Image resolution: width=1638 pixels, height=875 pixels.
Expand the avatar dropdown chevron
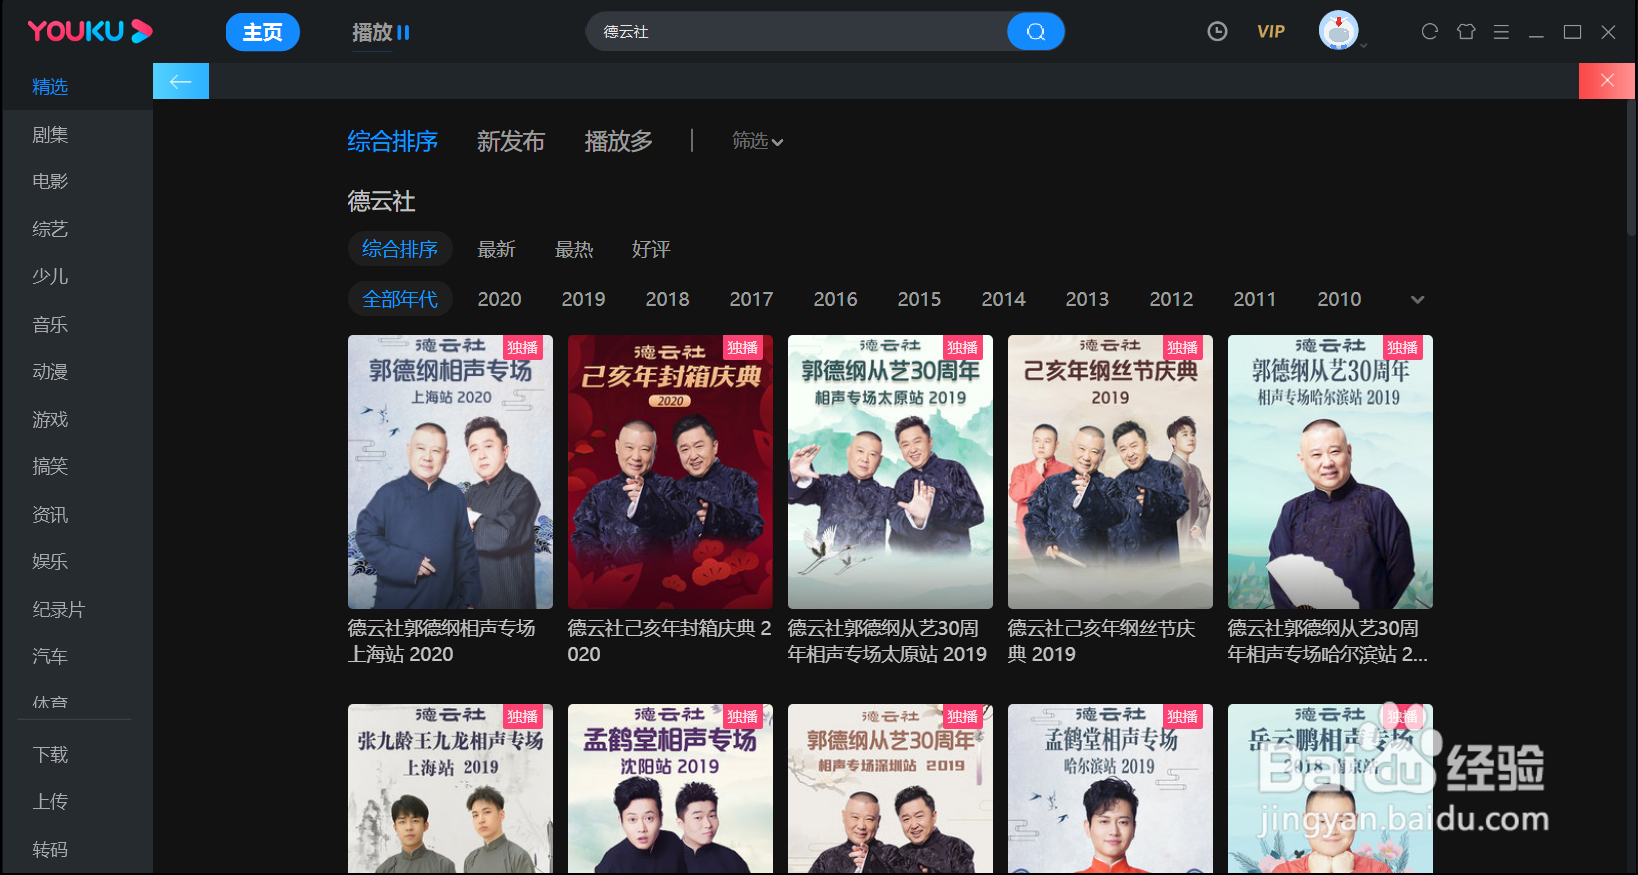(x=1363, y=45)
